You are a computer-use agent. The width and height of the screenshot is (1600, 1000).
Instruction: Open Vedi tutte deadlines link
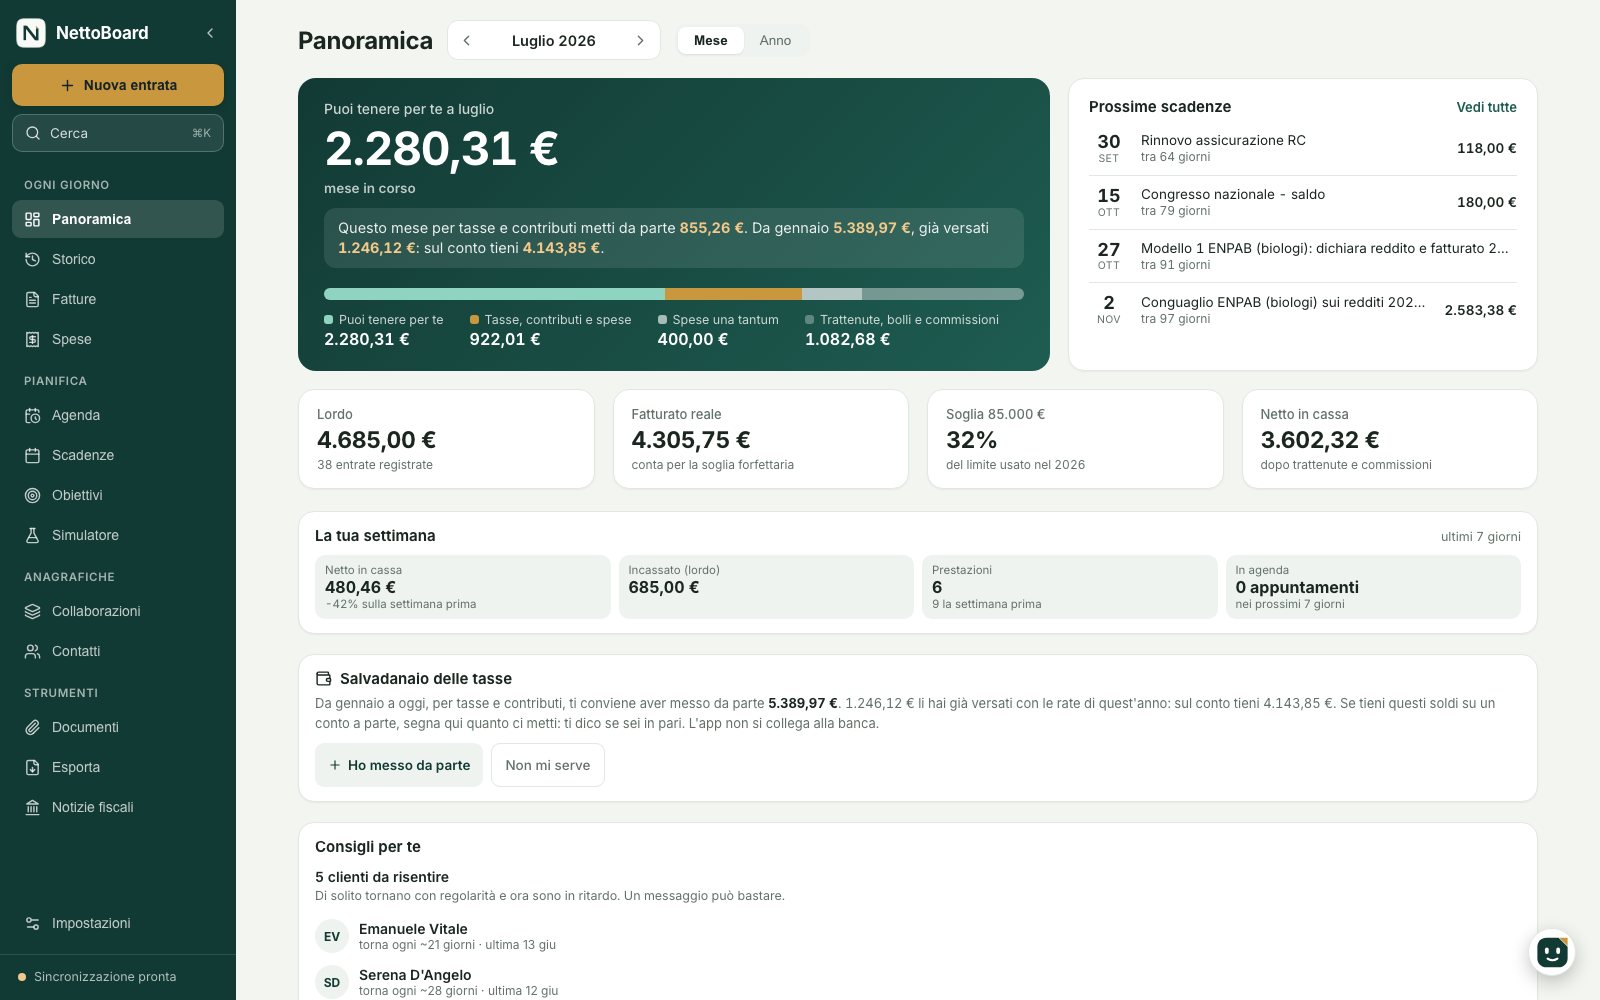1486,107
